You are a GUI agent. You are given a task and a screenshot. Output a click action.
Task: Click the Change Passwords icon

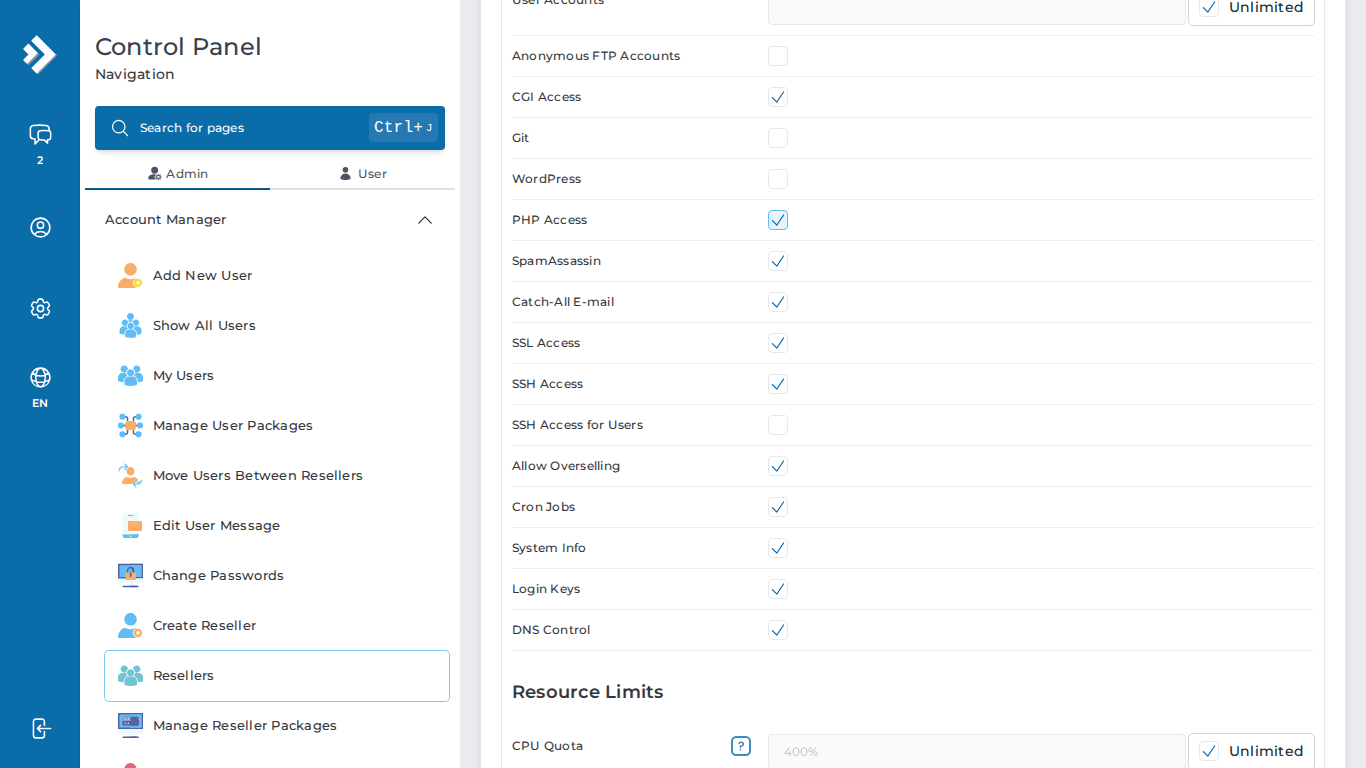(x=130, y=575)
